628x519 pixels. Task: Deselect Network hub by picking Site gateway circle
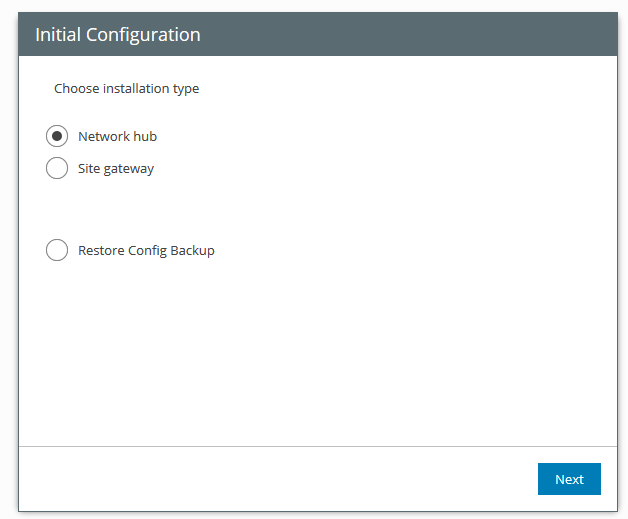(x=57, y=168)
